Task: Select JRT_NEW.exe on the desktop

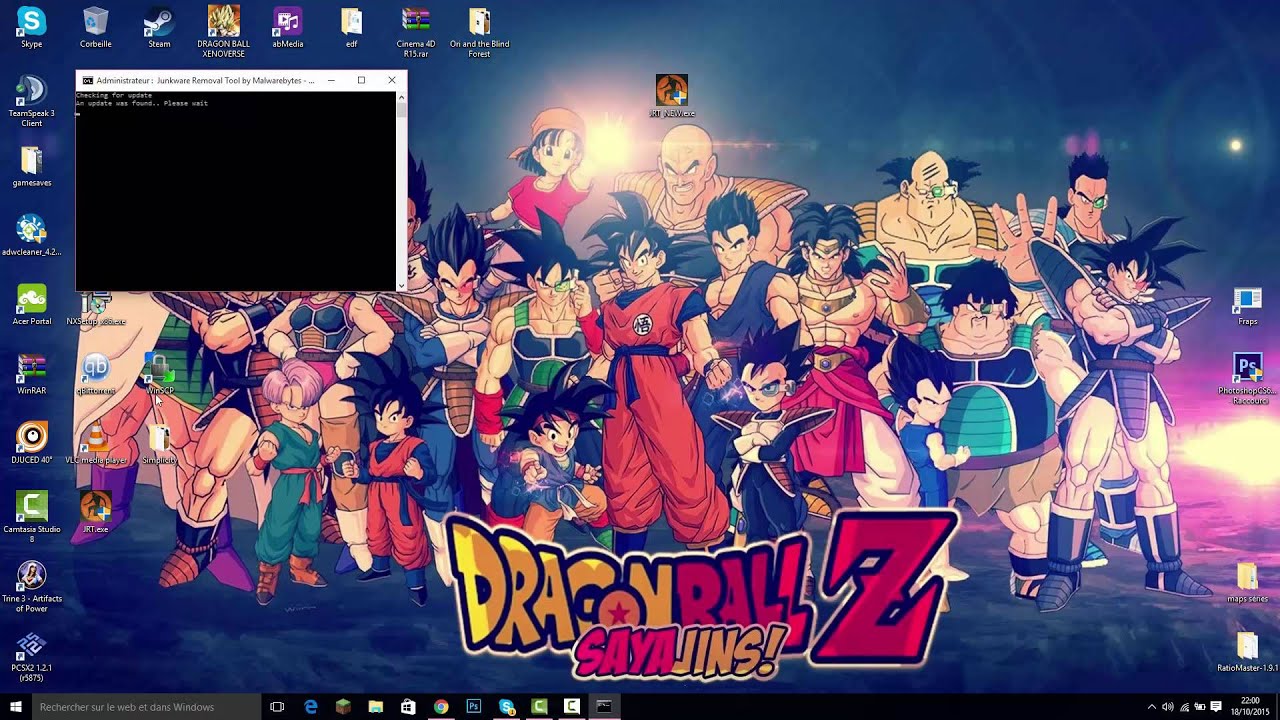Action: (671, 96)
